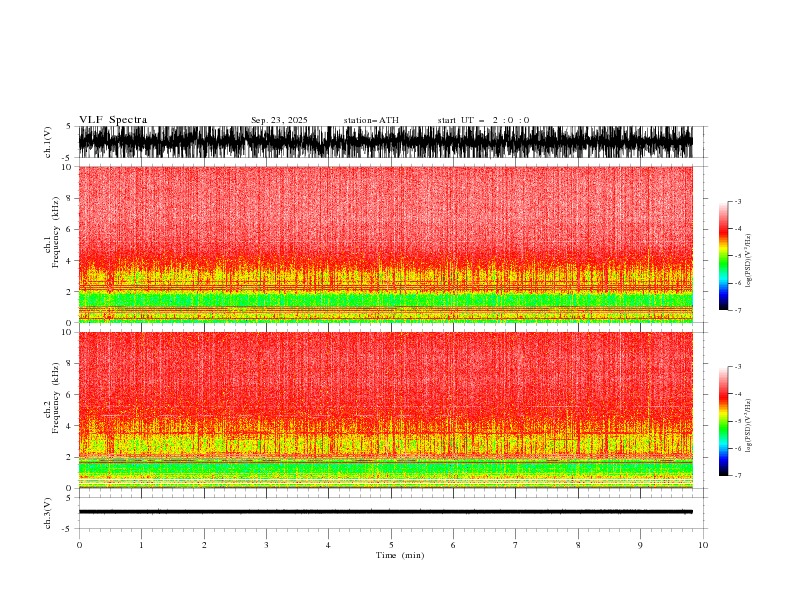Image resolution: width=792 pixels, height=612 pixels.
Task: Click the time axis tick label "3"
Action: pyautogui.click(x=266, y=545)
